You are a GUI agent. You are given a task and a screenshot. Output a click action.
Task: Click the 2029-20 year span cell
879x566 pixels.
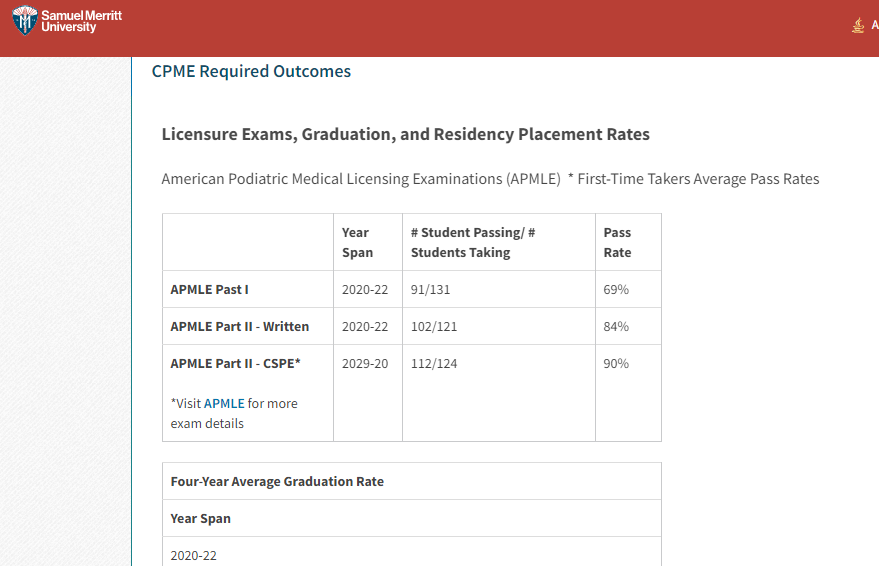click(x=365, y=363)
